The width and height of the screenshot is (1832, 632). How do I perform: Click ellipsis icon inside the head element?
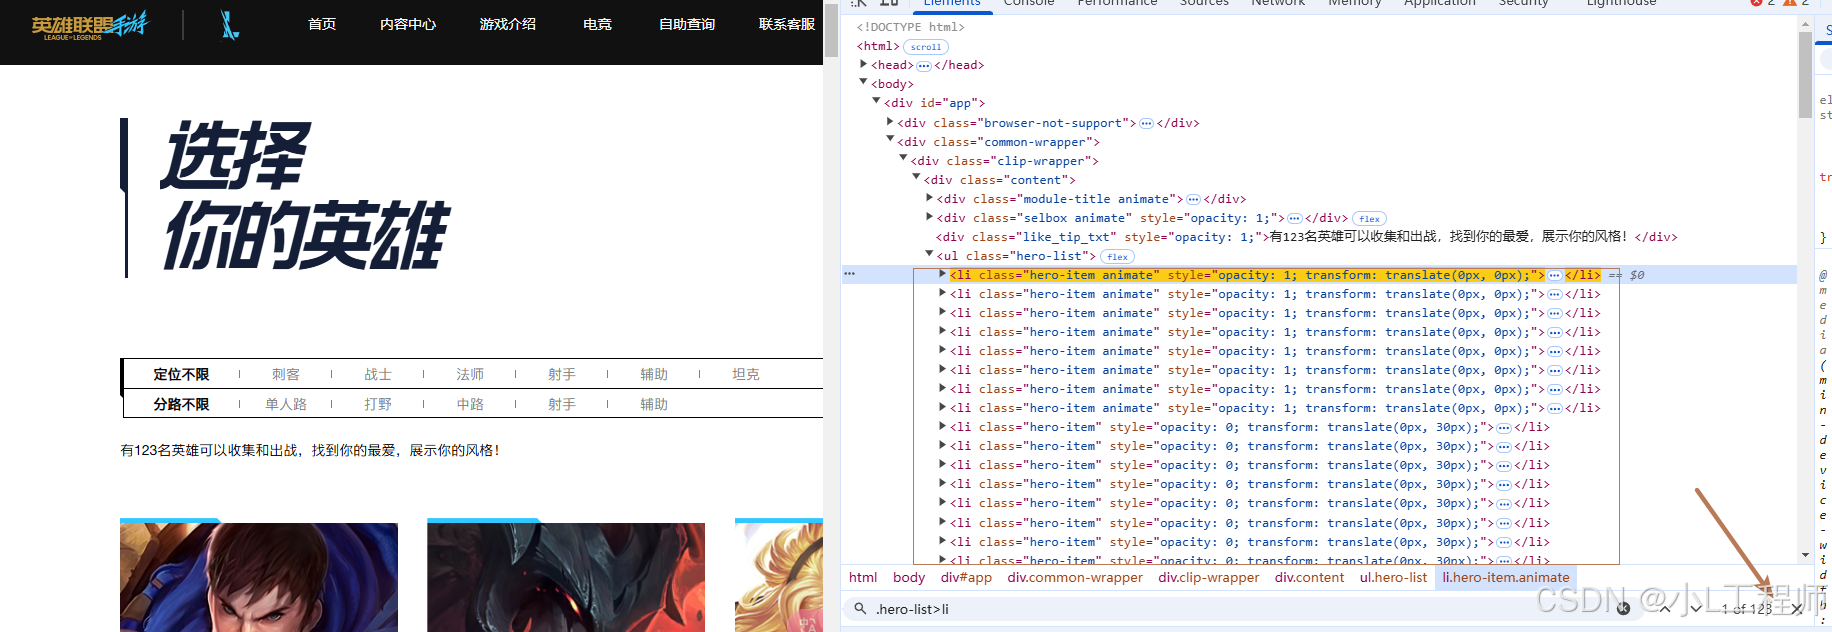pos(924,66)
